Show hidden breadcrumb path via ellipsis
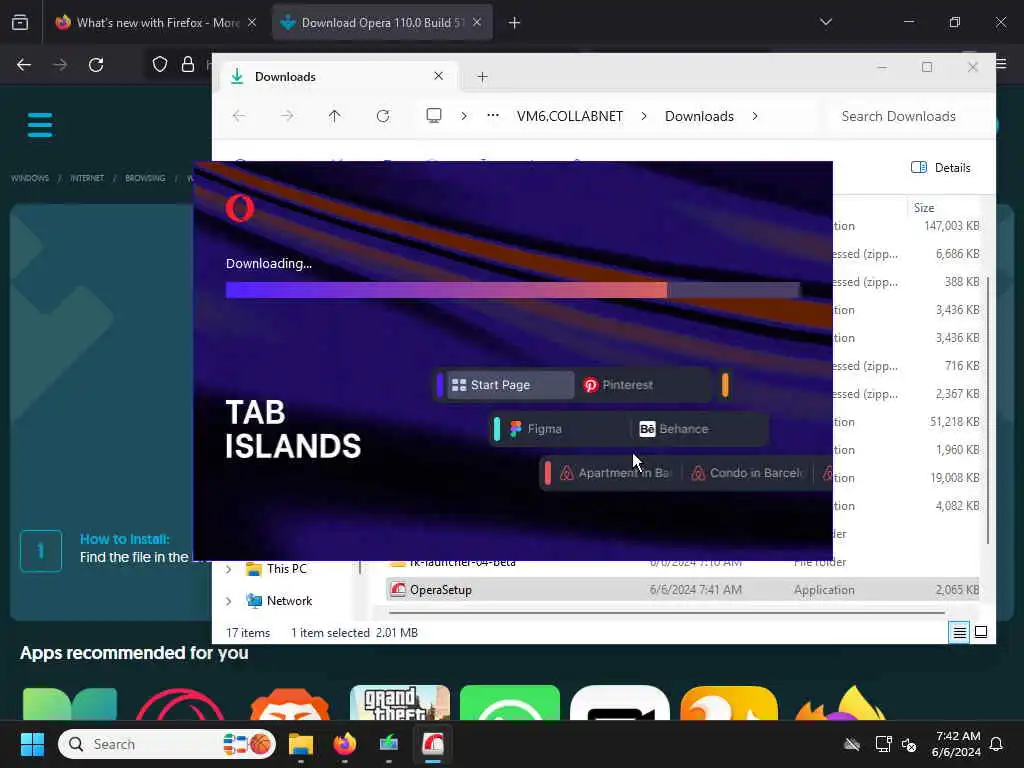1024x768 pixels. click(x=493, y=116)
